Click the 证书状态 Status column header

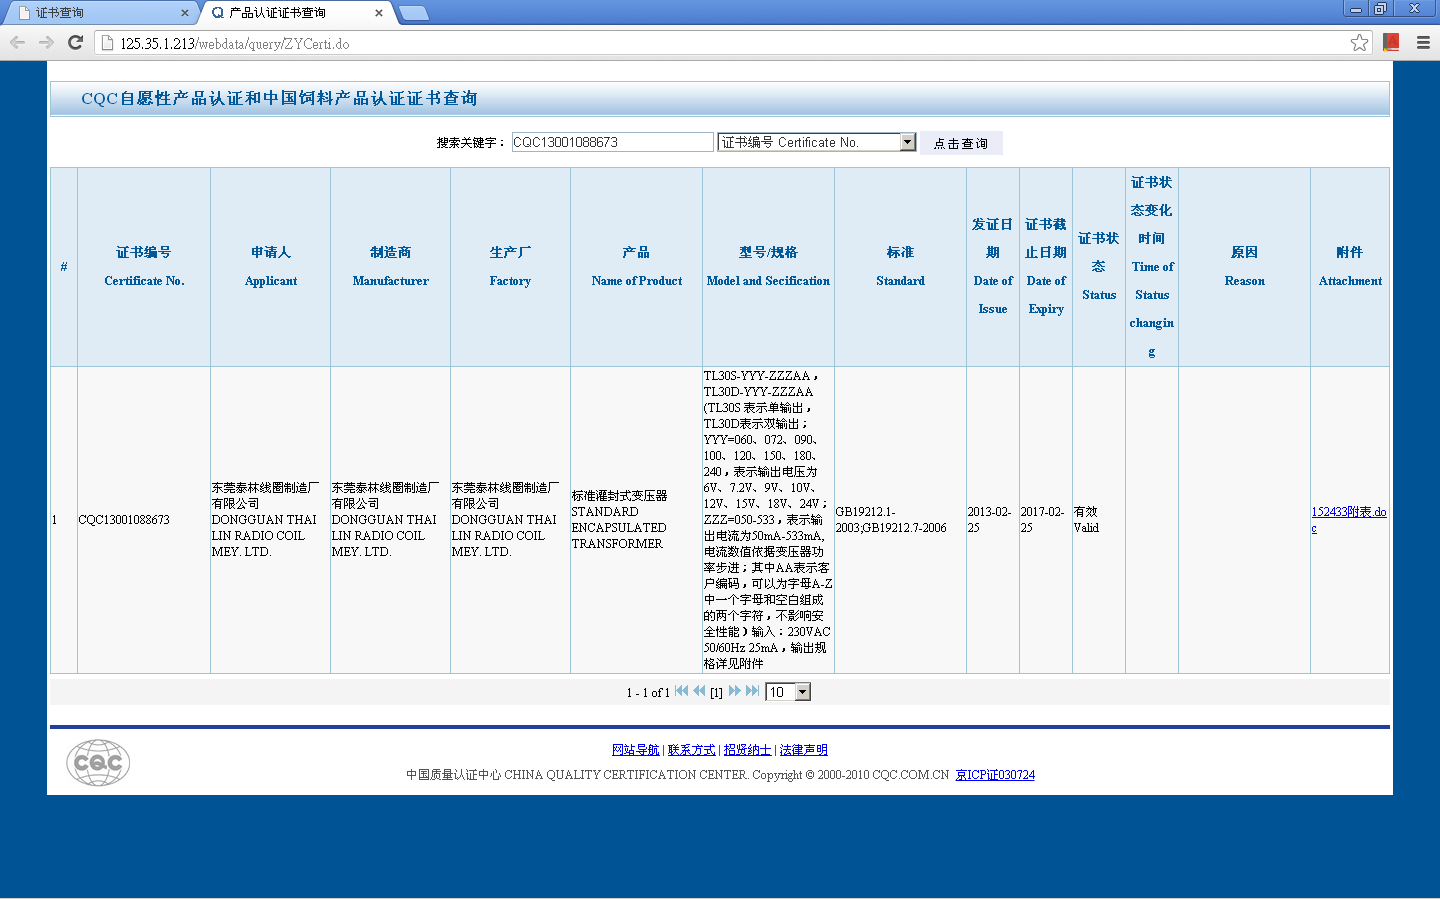(1099, 267)
